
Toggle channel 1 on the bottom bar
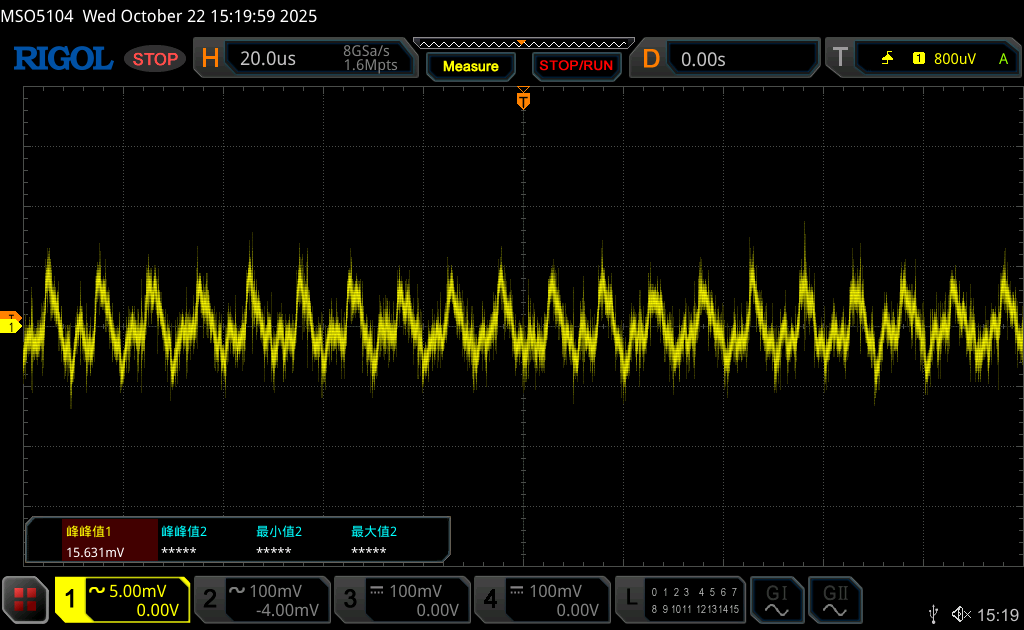70,599
